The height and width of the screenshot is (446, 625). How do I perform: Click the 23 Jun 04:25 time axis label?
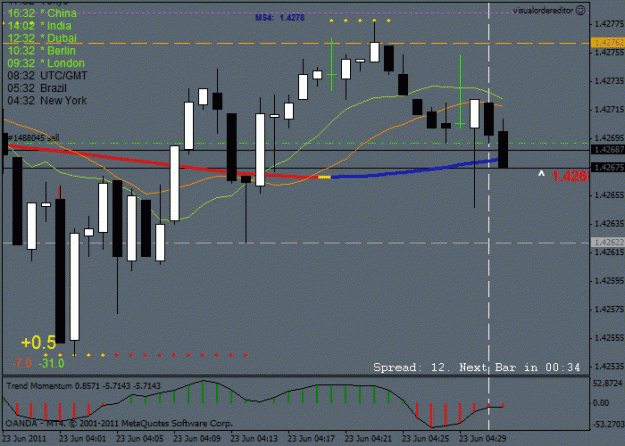425,439
